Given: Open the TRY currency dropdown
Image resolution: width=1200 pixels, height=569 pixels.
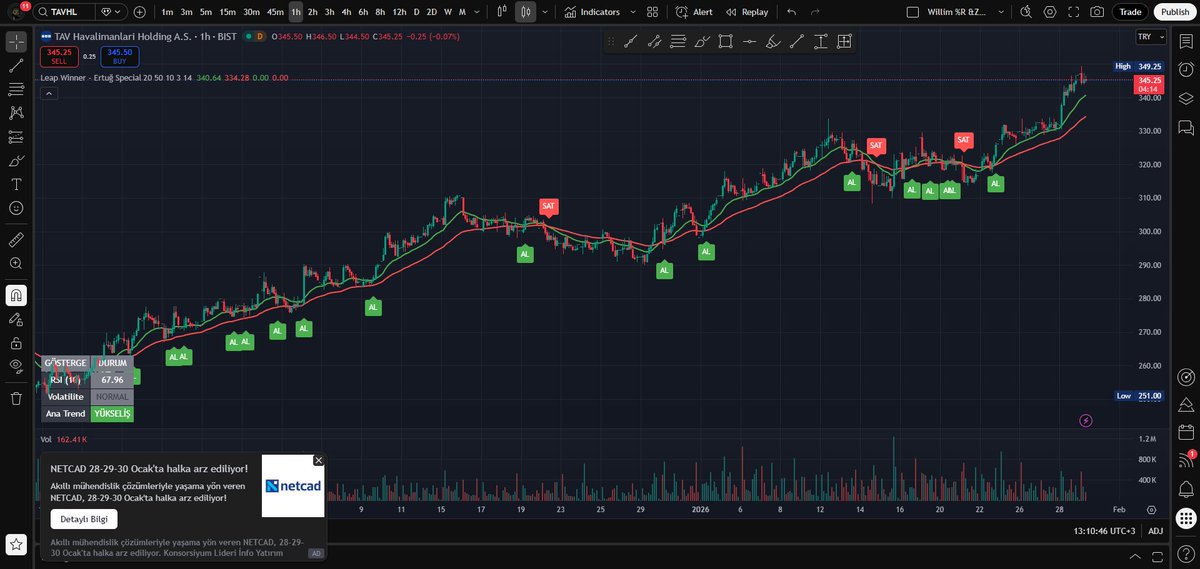Looking at the screenshot, I should (1150, 37).
